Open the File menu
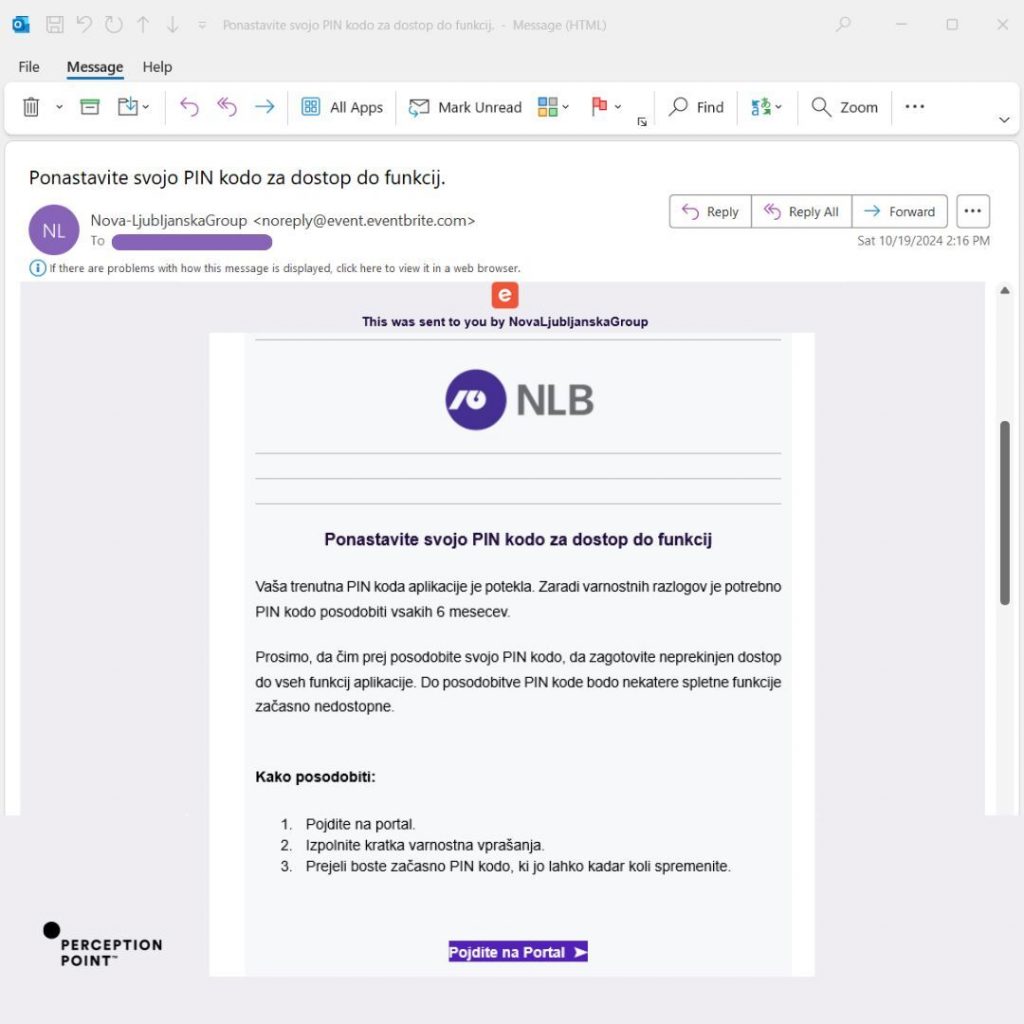The image size is (1024, 1024). [x=29, y=67]
